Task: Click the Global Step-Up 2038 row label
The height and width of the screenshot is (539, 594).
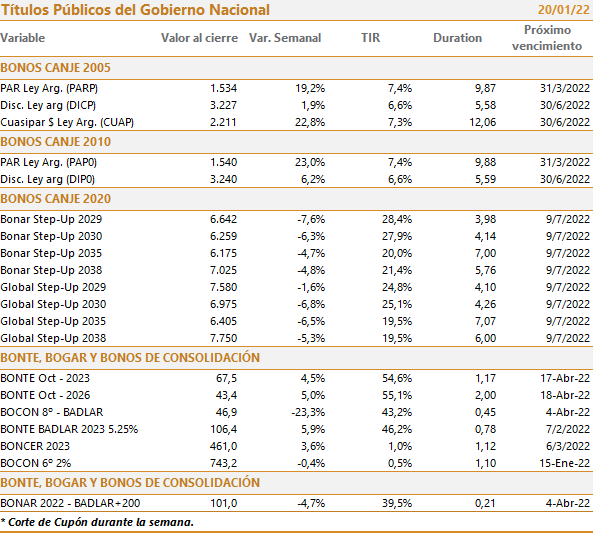Action: tap(53, 338)
